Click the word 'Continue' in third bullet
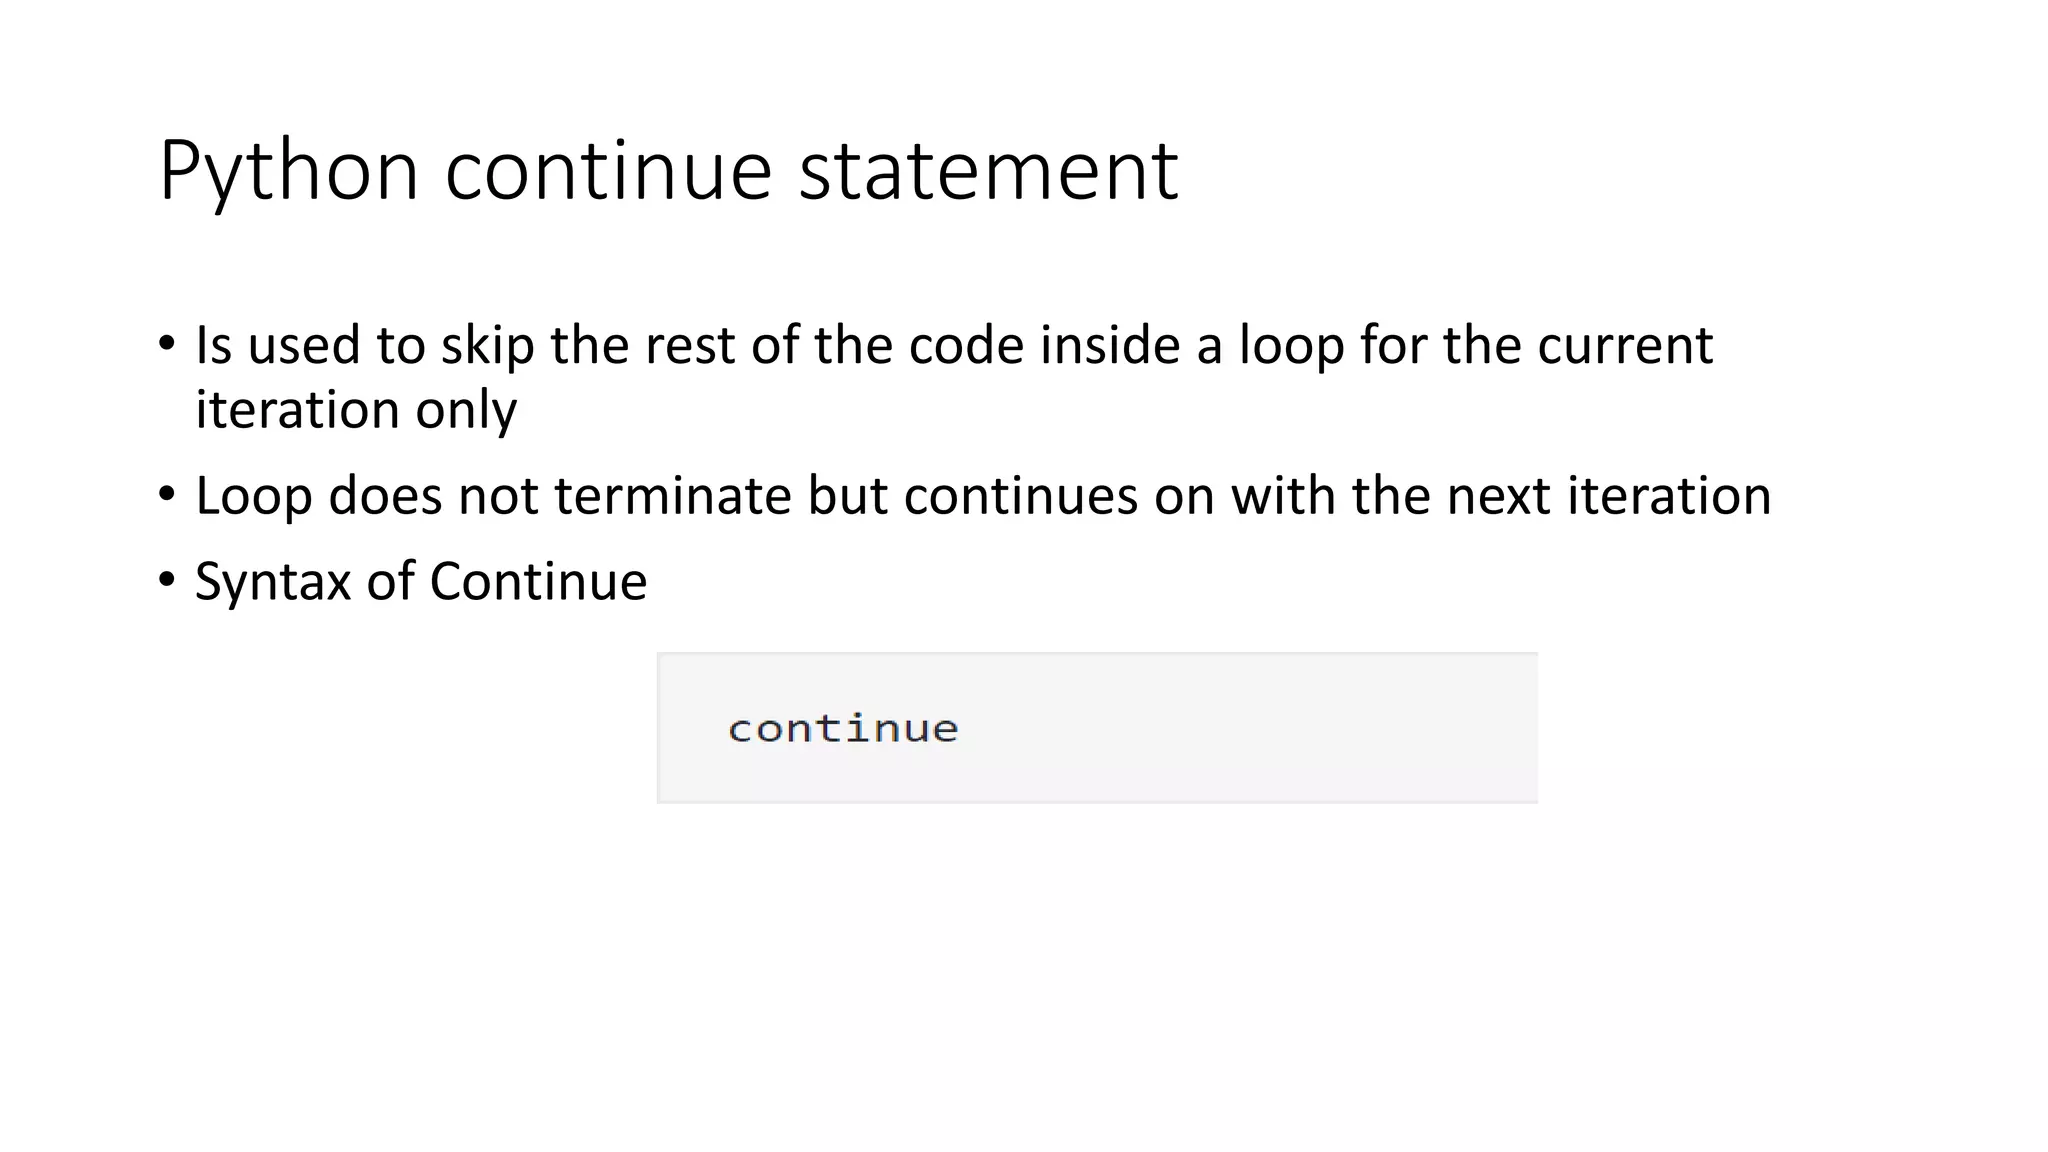This screenshot has height=1152, width=2048. 538,581
